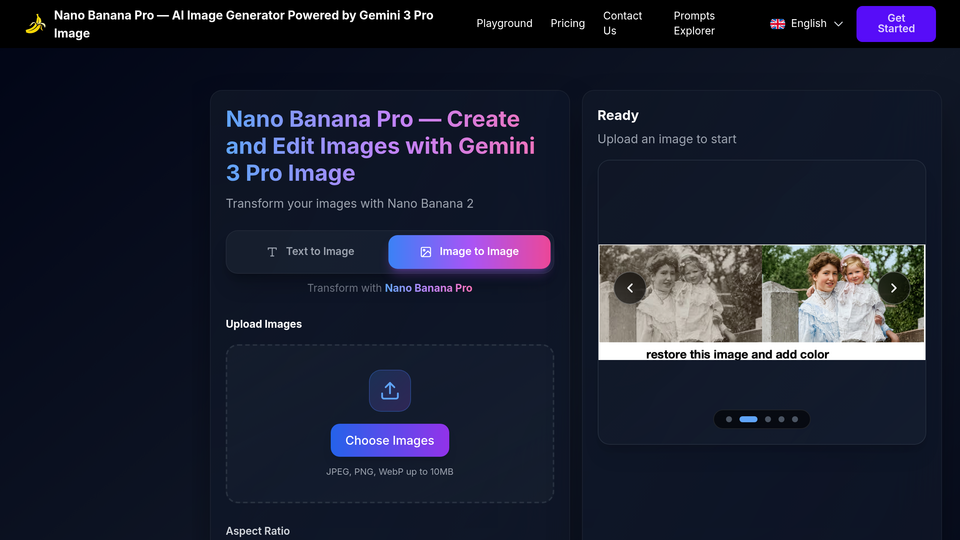Image resolution: width=960 pixels, height=540 pixels.
Task: Click the Nano Banana Pro gradient link
Action: (x=429, y=288)
